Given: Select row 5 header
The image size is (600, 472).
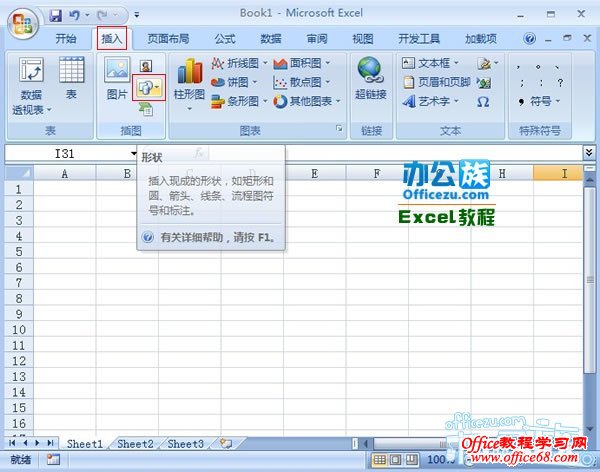Looking at the screenshot, I should [x=19, y=252].
